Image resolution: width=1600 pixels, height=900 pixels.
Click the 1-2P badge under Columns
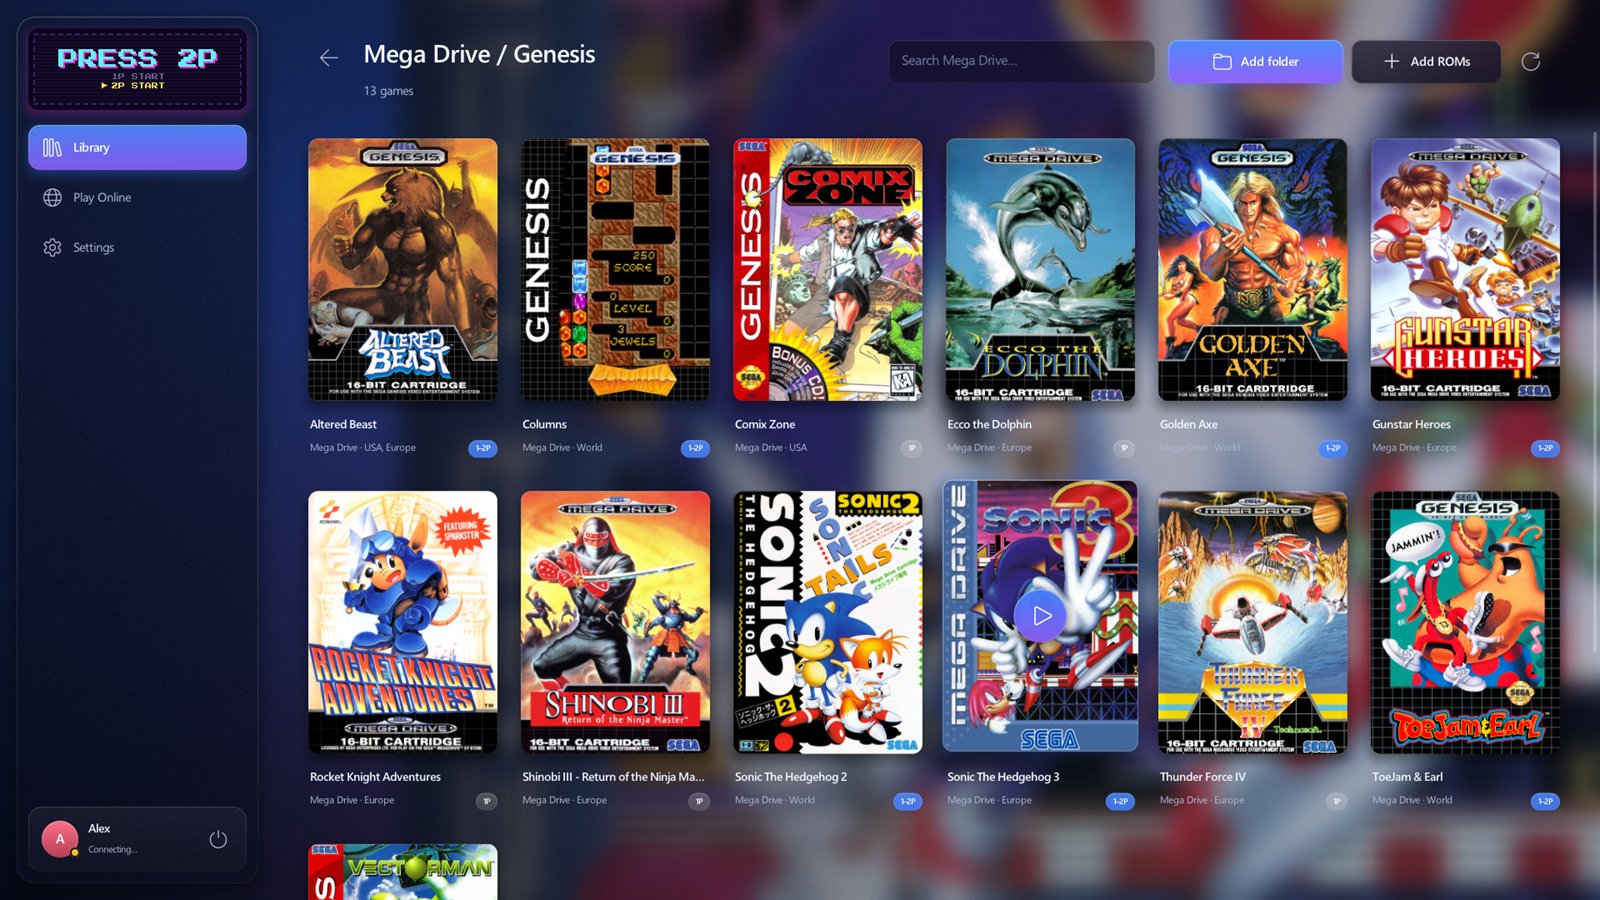pos(695,448)
